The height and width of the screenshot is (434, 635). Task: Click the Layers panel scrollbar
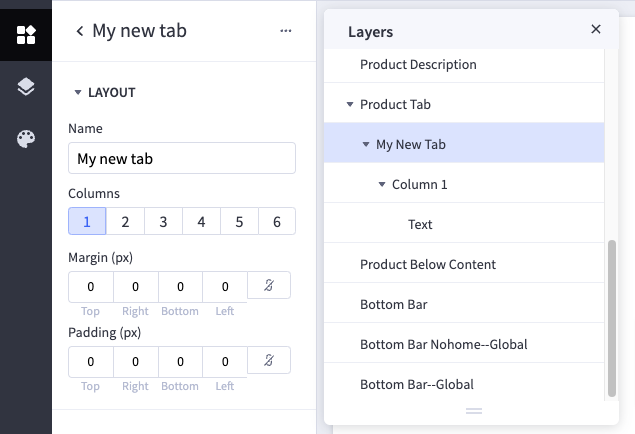[612, 316]
